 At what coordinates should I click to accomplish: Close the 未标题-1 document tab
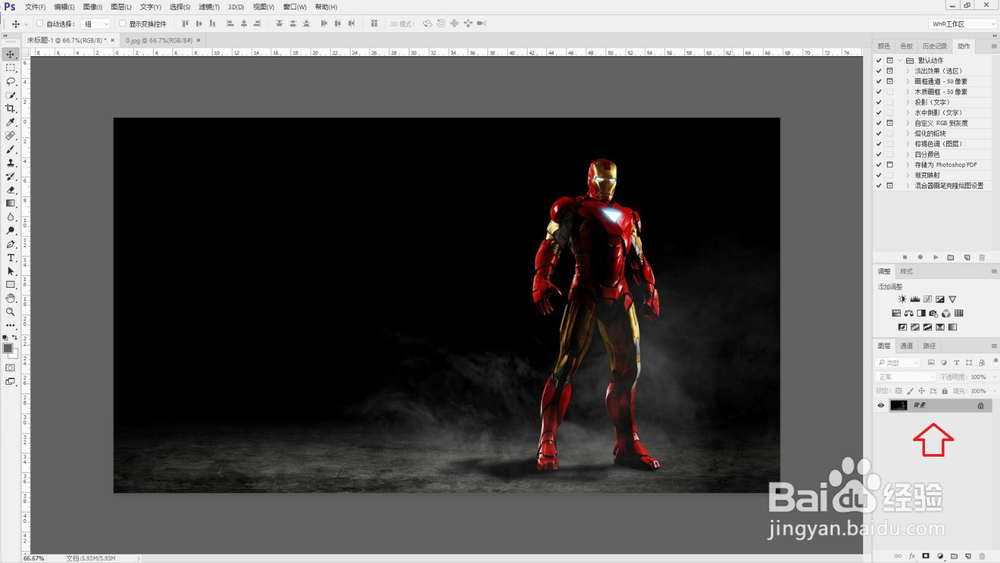(113, 40)
